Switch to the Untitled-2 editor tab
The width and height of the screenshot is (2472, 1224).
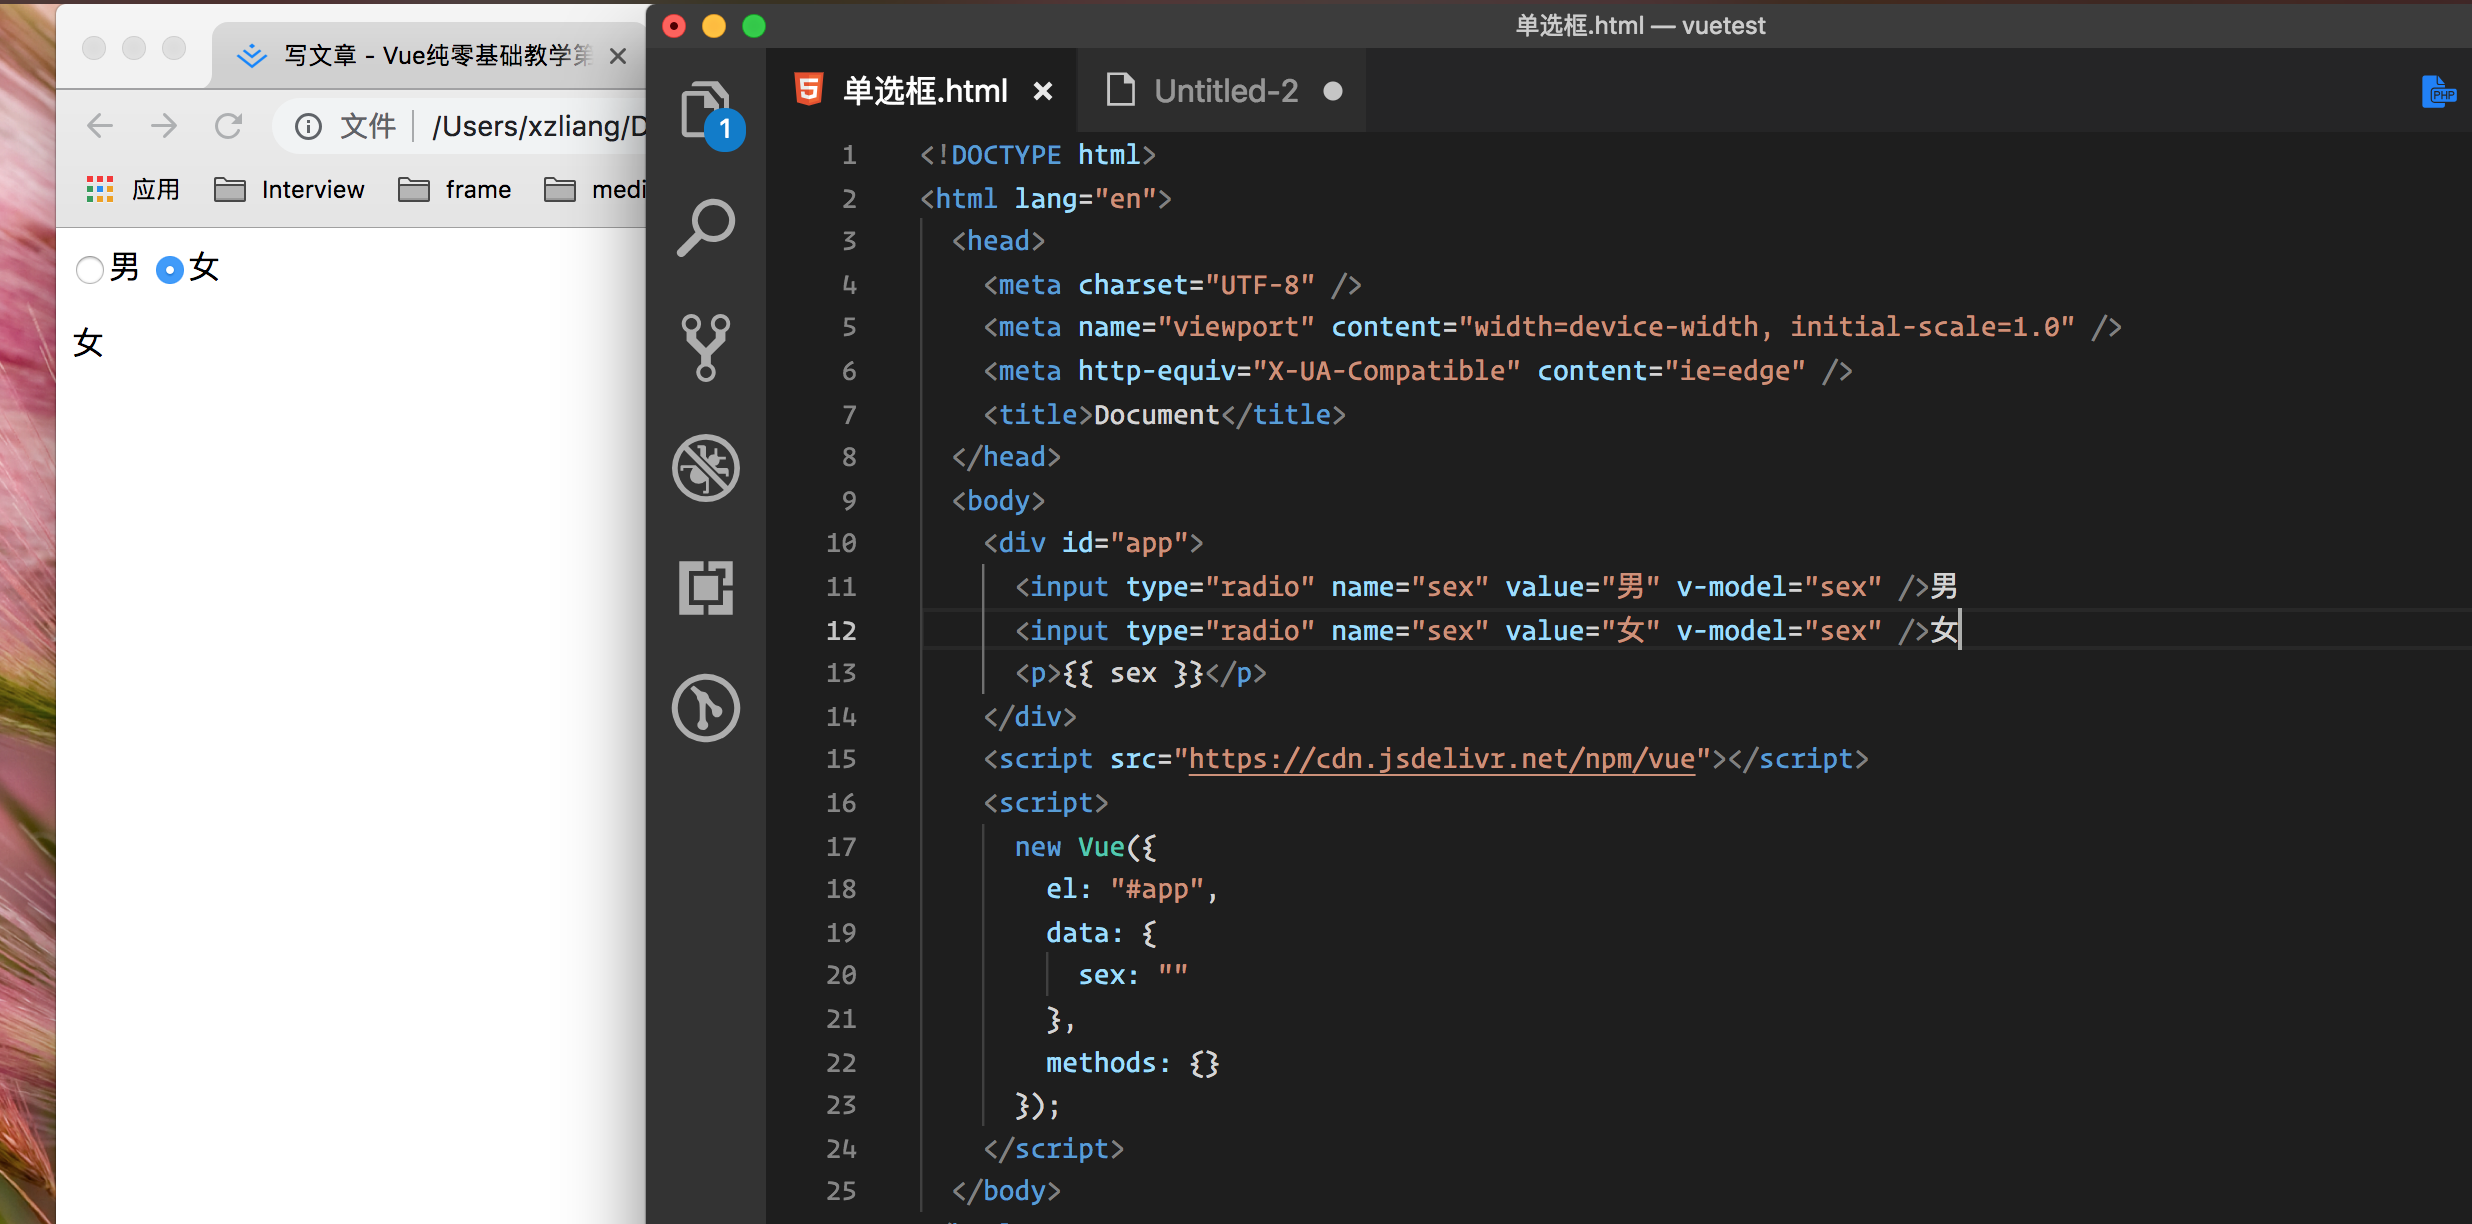tap(1225, 91)
